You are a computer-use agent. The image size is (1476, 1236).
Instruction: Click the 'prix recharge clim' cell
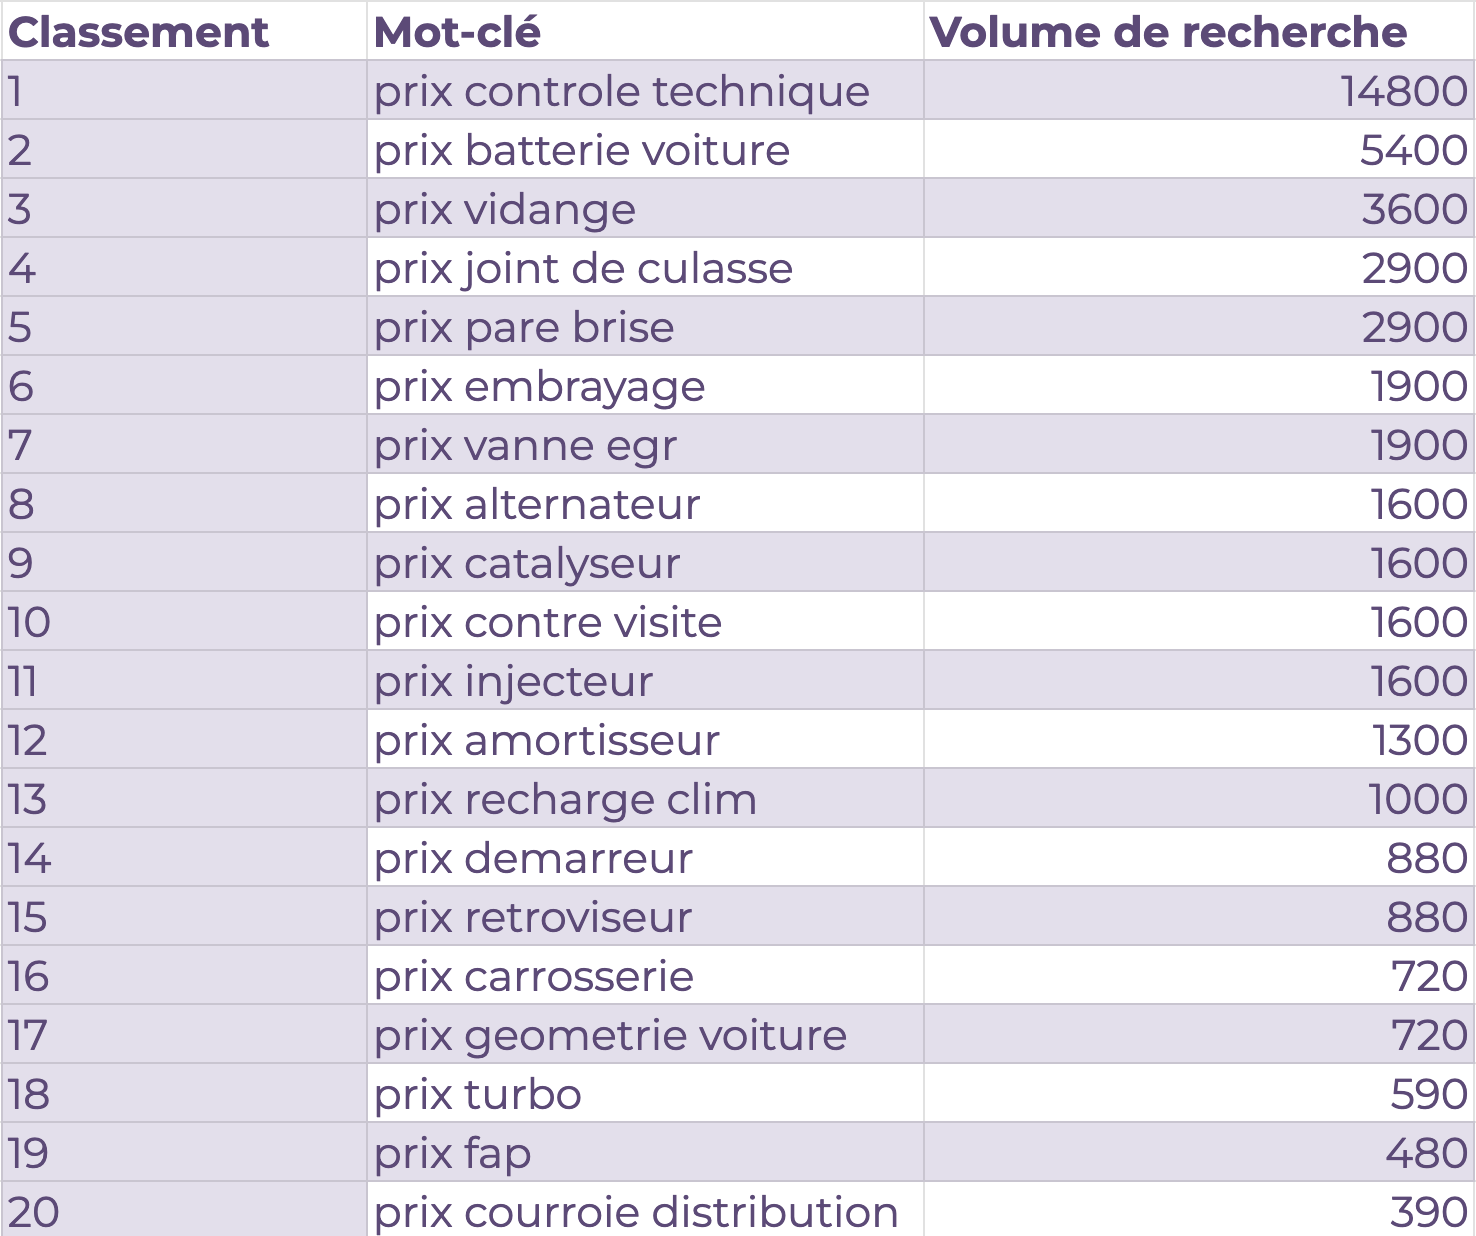(x=565, y=799)
